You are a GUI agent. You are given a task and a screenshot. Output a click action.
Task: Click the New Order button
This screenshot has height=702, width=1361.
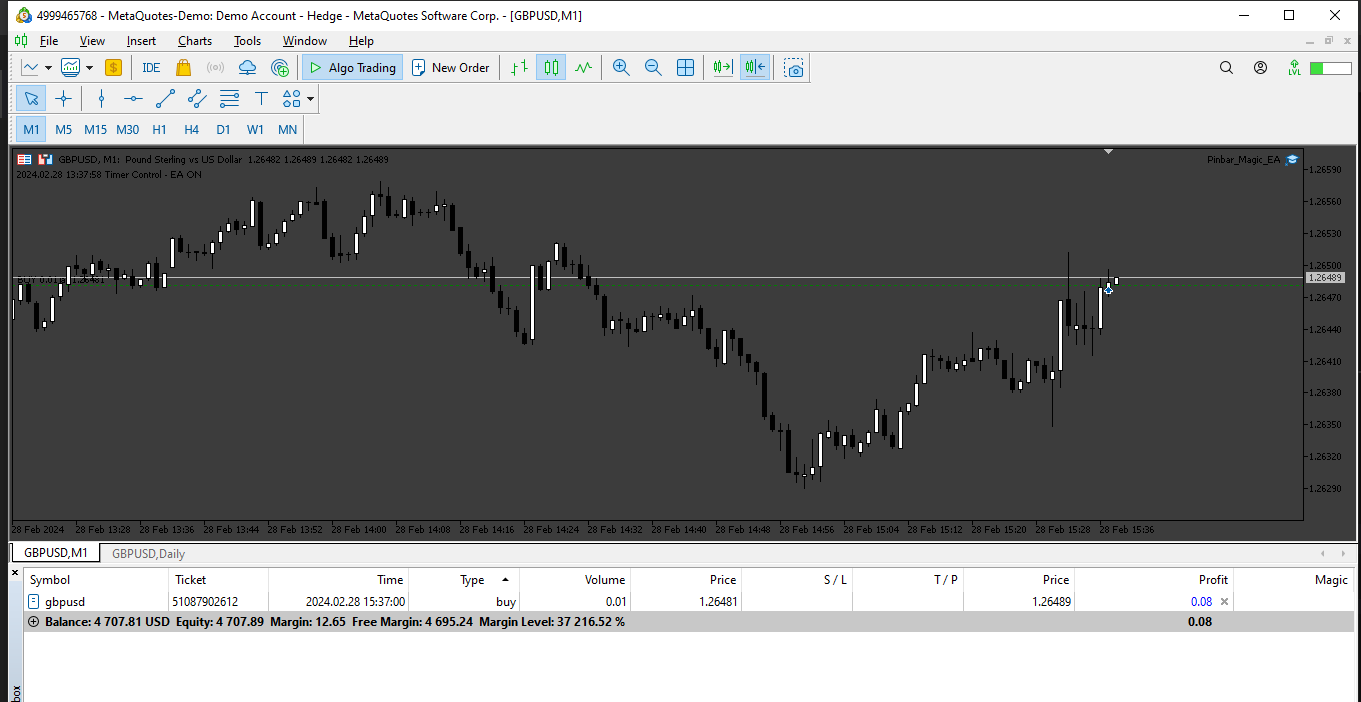(450, 68)
